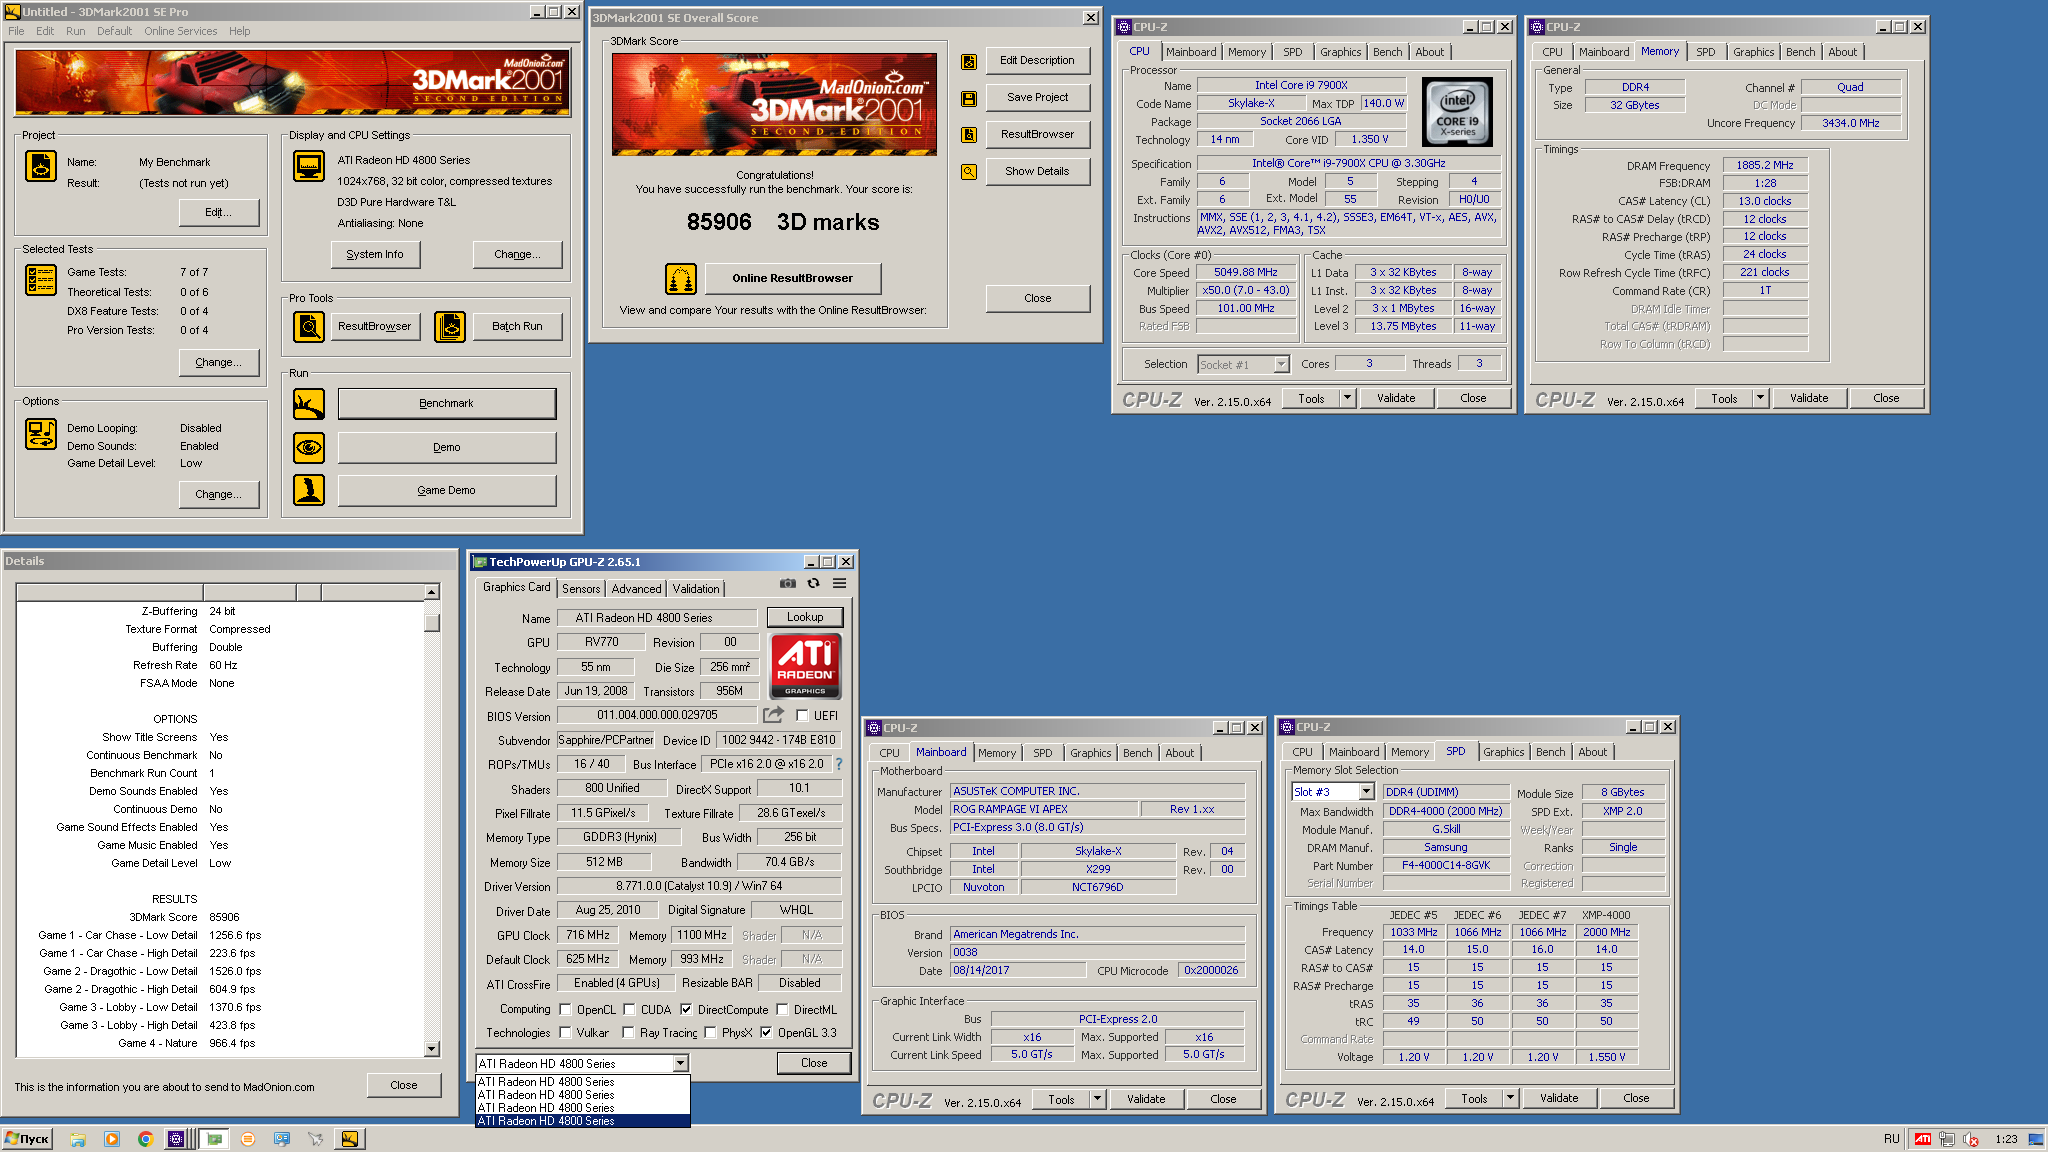Toggle the CUDA checkbox

click(629, 1010)
